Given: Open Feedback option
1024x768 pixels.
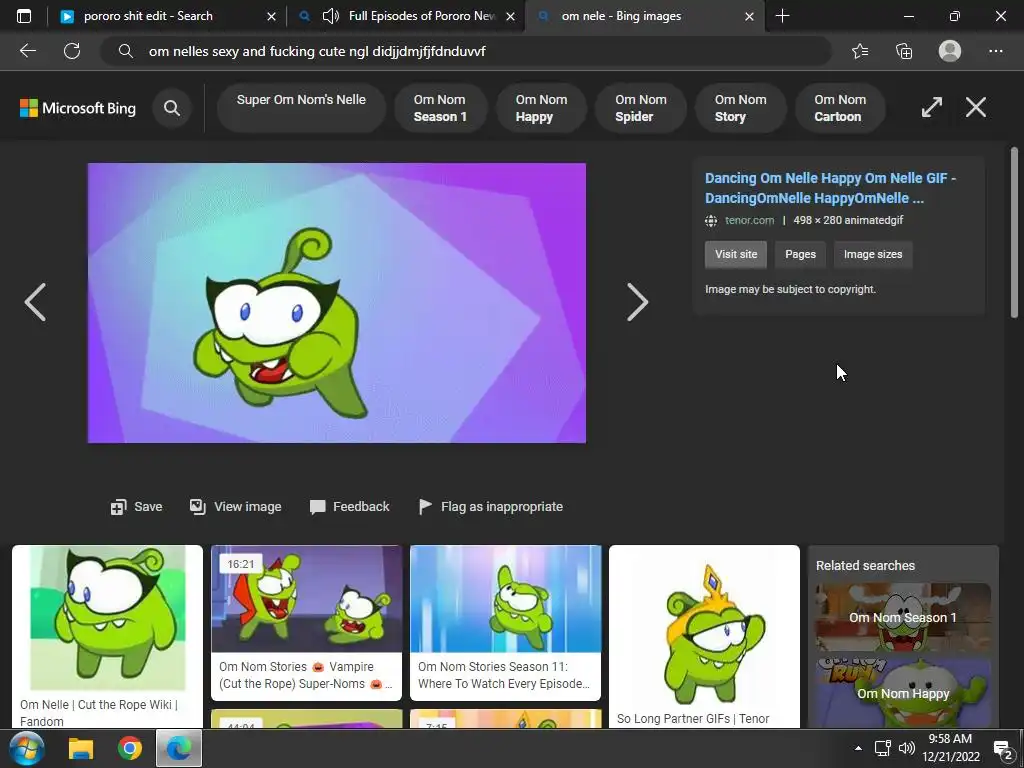Looking at the screenshot, I should tap(349, 507).
